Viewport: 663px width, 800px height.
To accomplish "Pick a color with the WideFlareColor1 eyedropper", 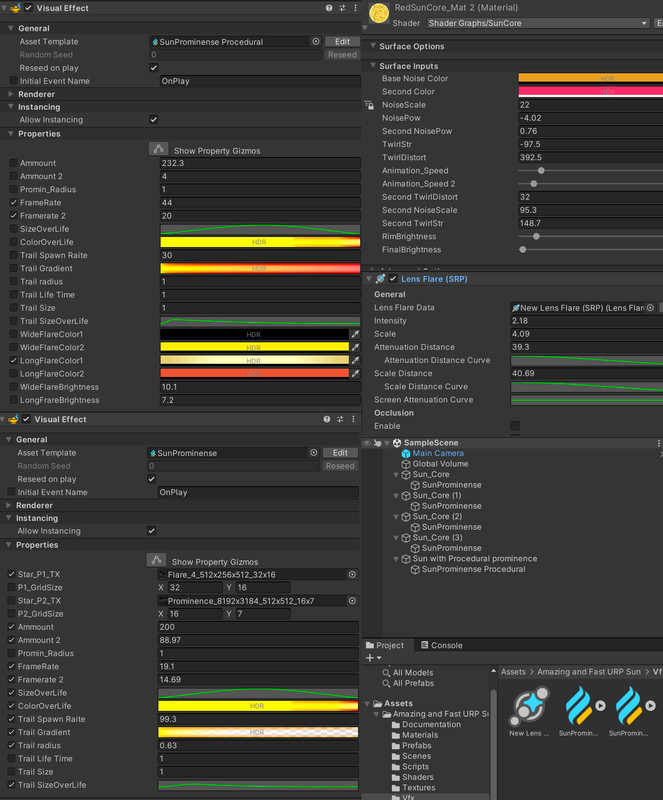I will [355, 334].
